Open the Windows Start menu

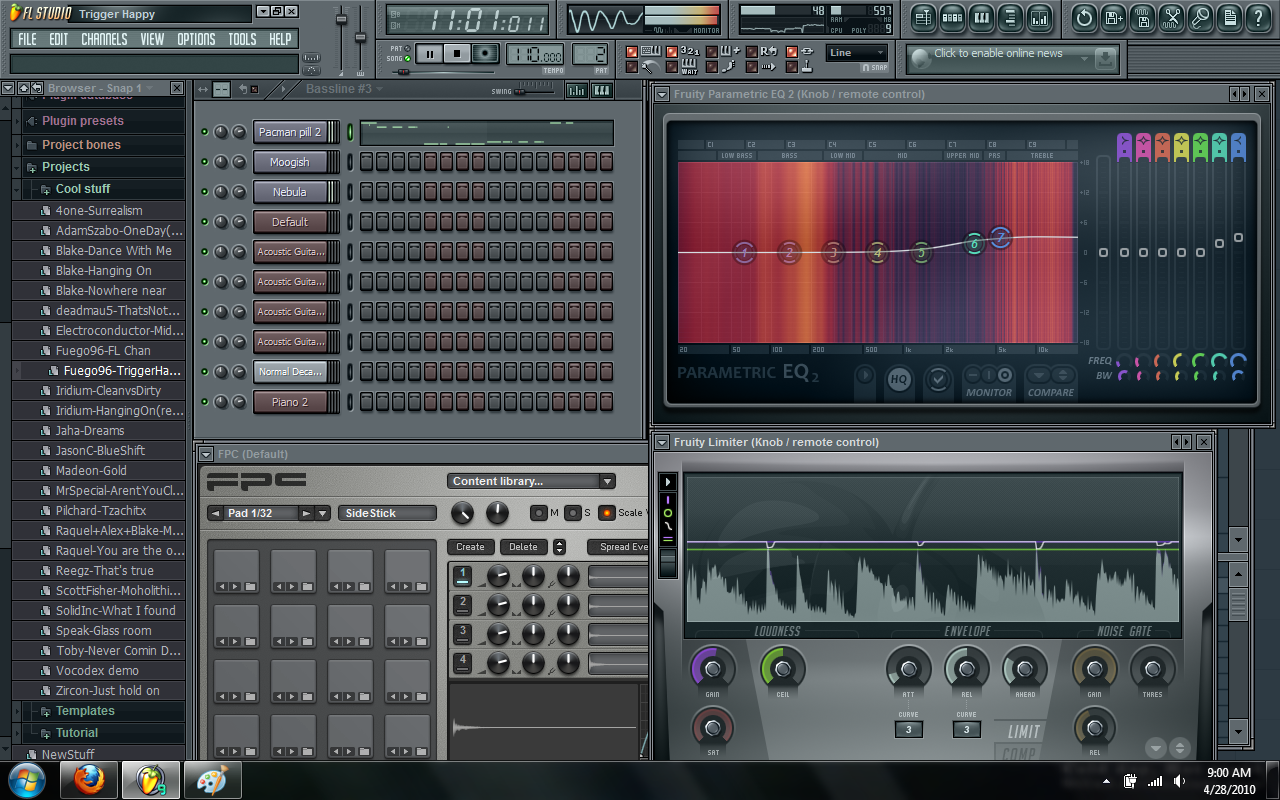coord(26,779)
